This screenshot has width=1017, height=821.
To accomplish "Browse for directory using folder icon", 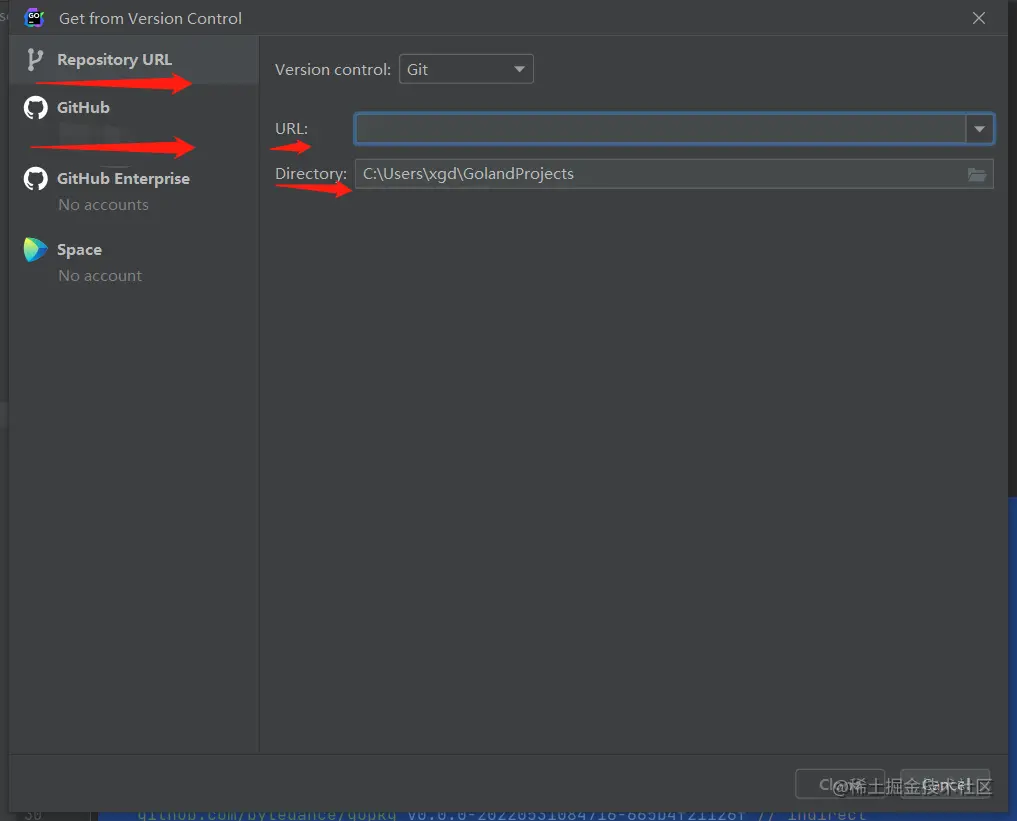I will click(x=977, y=174).
